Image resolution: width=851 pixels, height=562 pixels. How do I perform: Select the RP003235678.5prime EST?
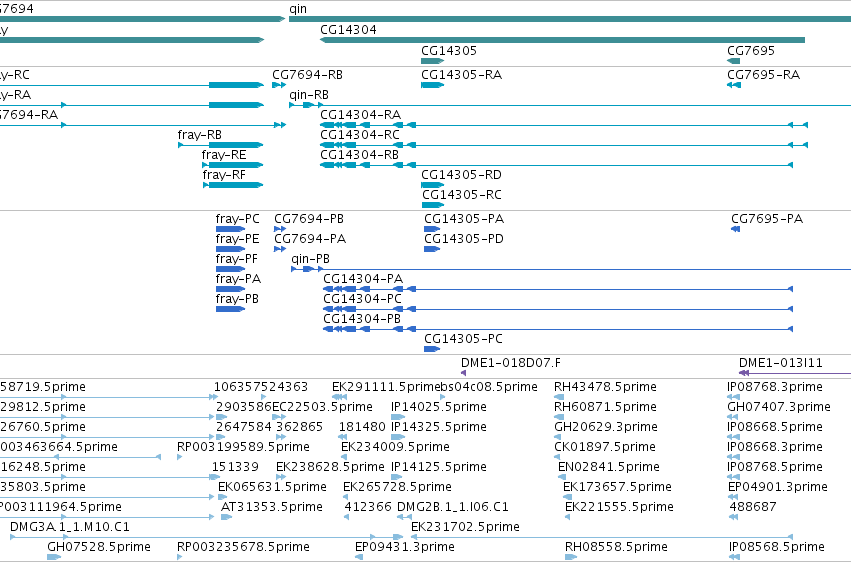[x=180, y=557]
